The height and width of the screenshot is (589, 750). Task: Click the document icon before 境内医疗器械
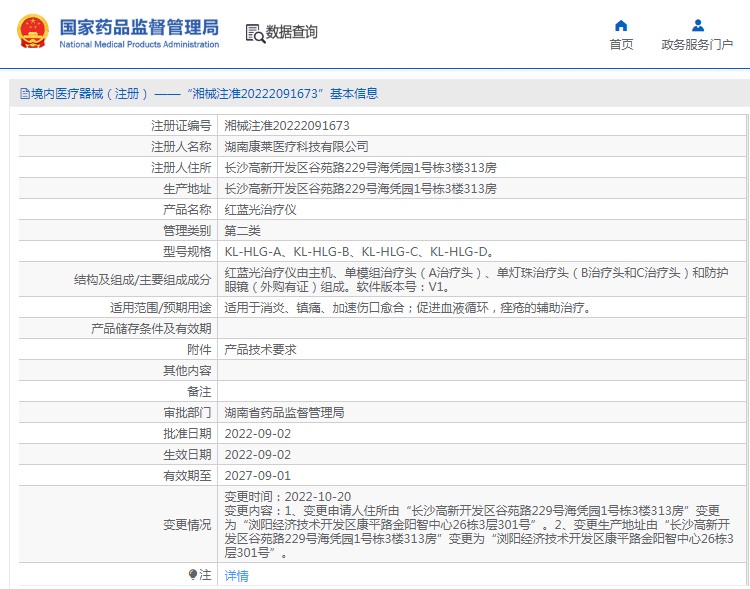[25, 93]
